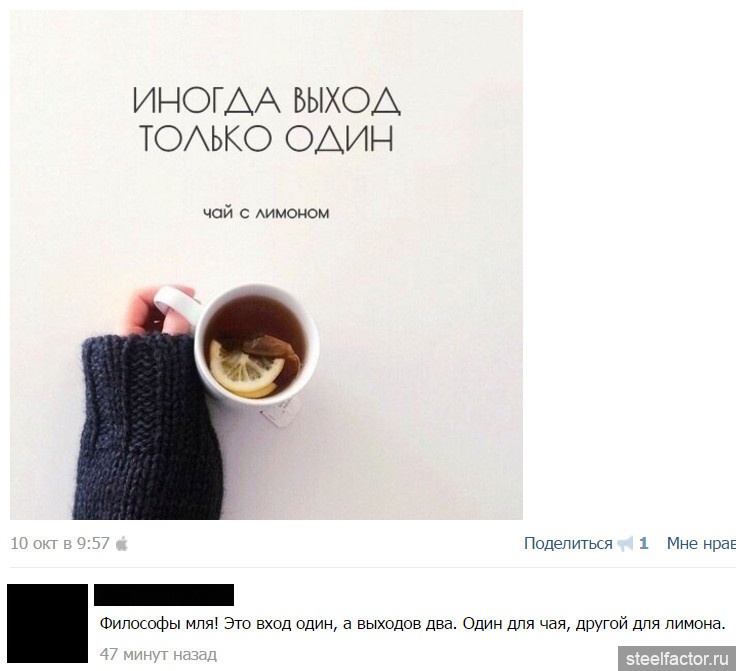Open the post timestamp 10 окт в 9:57
This screenshot has width=736, height=671.
point(60,543)
